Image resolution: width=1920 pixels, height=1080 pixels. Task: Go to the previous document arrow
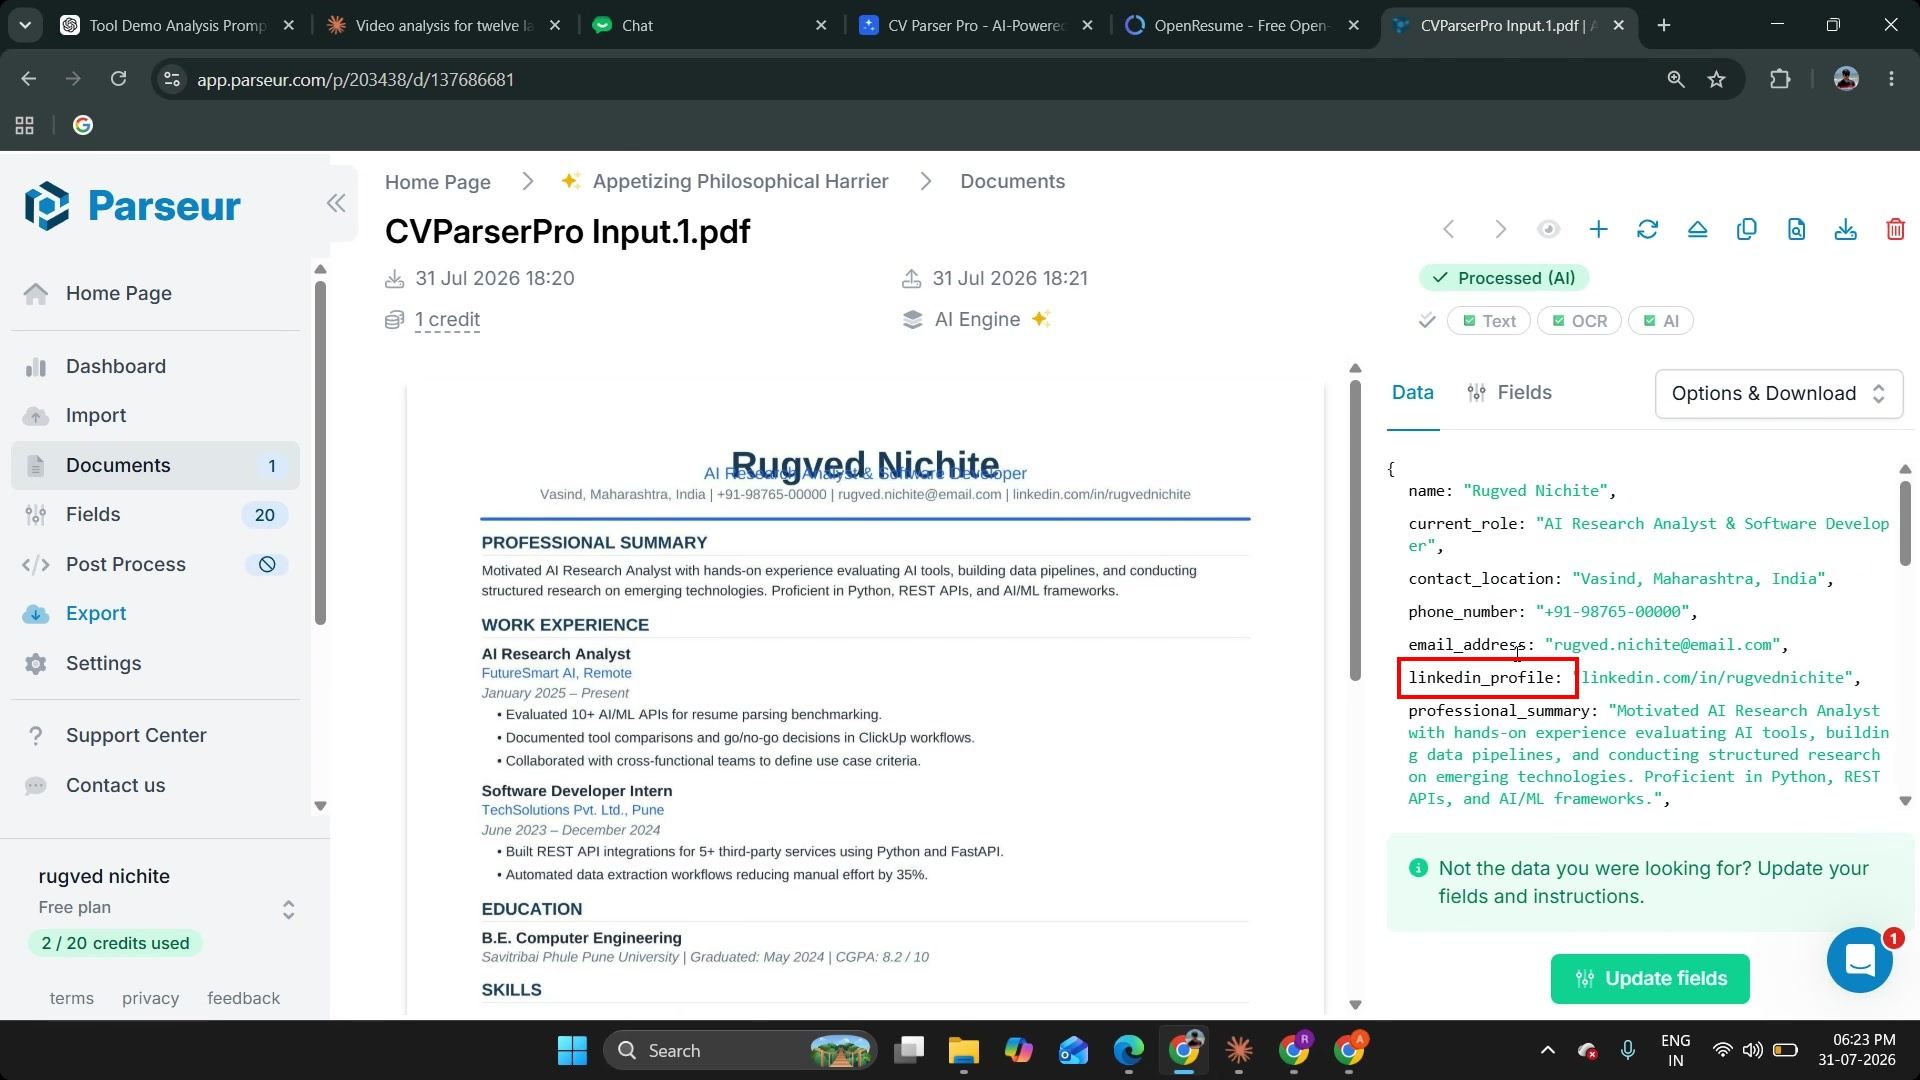click(x=1449, y=230)
